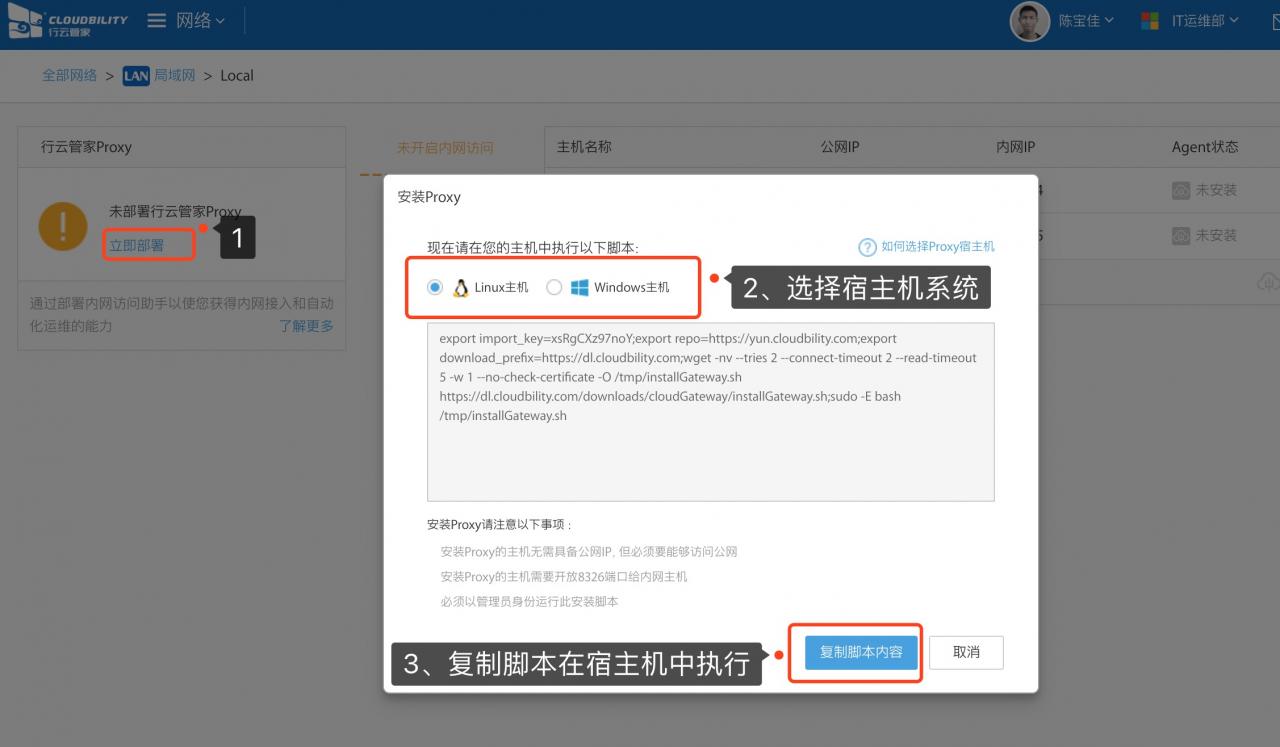Click the 内网IP column header

(x=1016, y=147)
